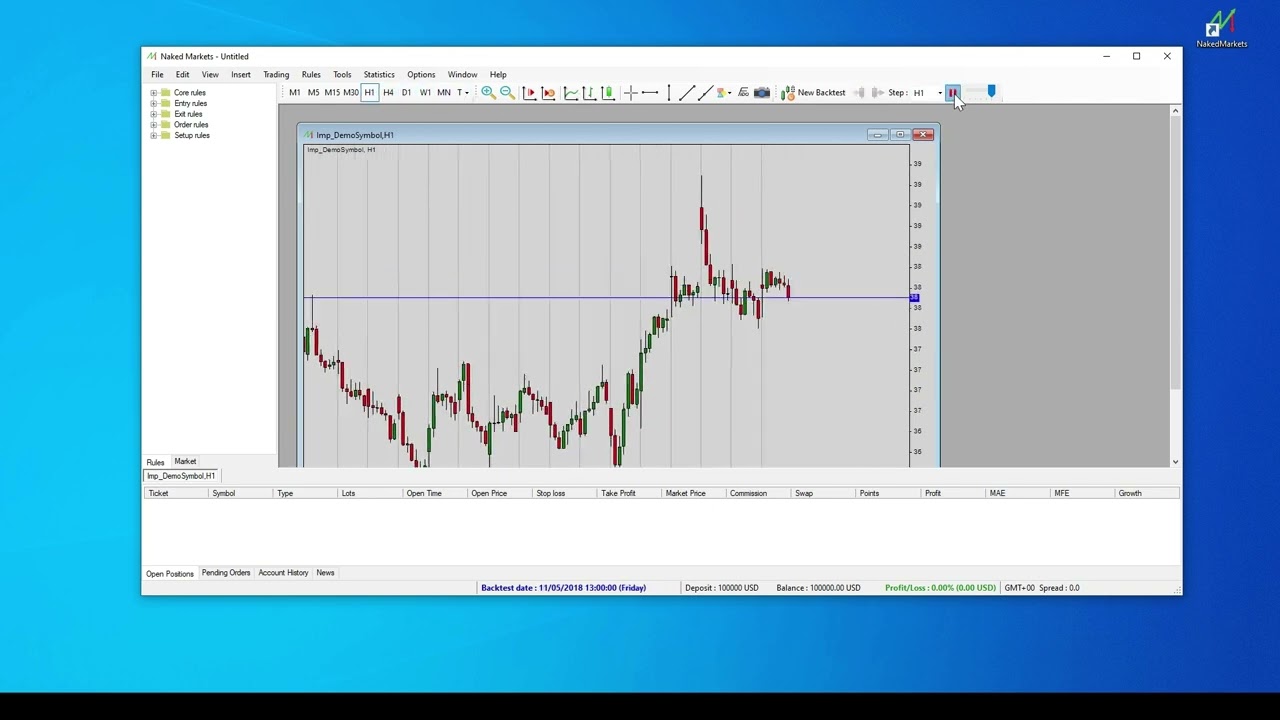Switch chart to bar chart icon
The width and height of the screenshot is (1280, 720).
coord(589,92)
